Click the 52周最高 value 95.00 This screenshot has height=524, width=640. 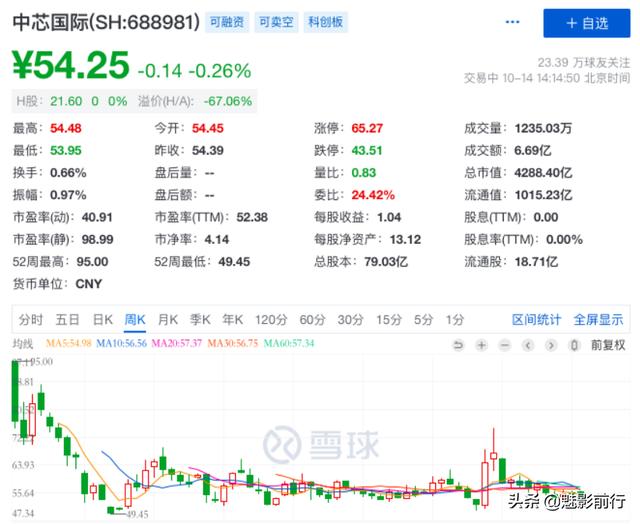tap(92, 262)
